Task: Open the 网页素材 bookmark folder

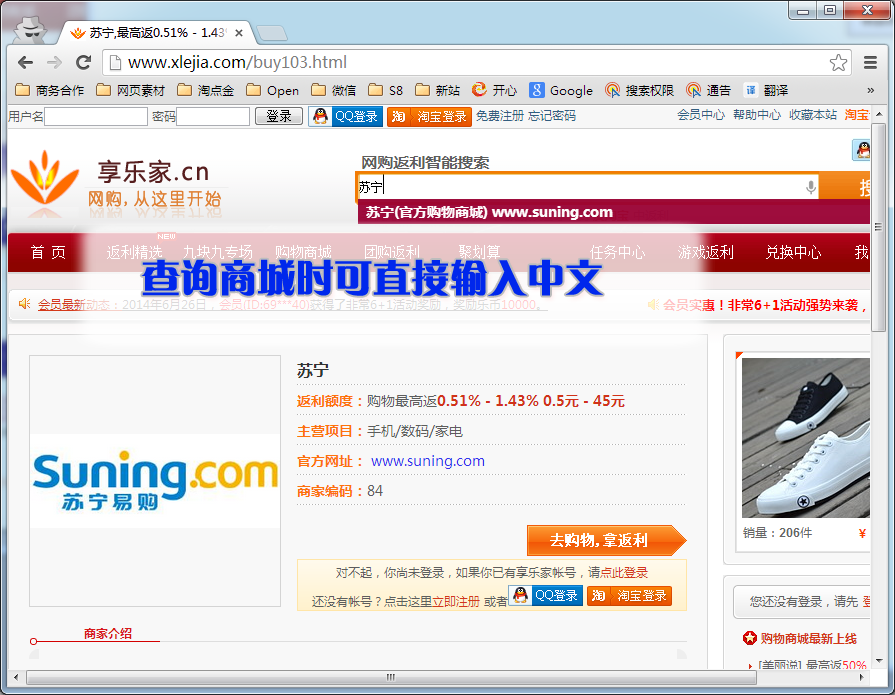Action: [131, 90]
